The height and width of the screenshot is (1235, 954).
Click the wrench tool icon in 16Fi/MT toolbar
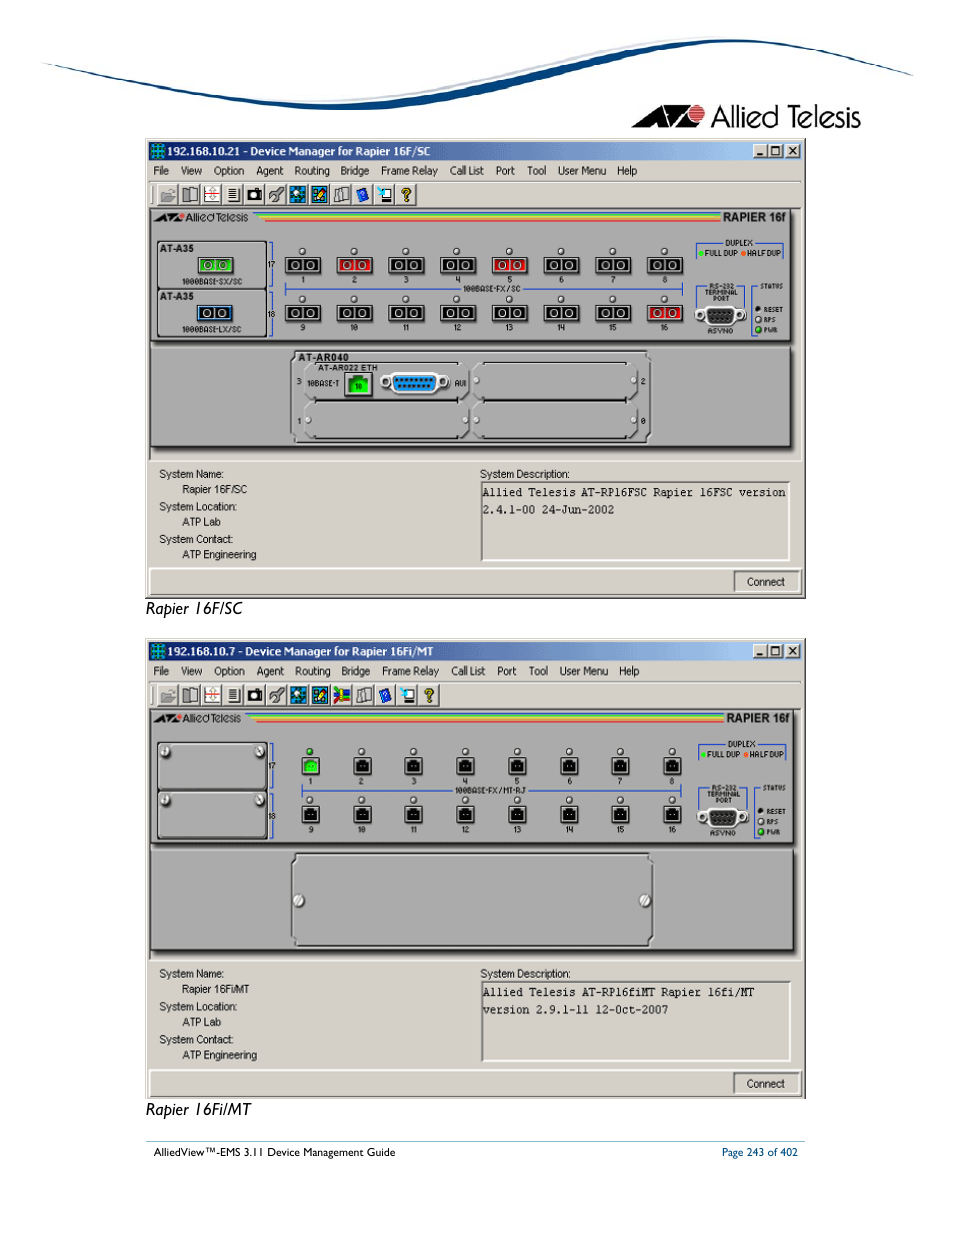(277, 695)
